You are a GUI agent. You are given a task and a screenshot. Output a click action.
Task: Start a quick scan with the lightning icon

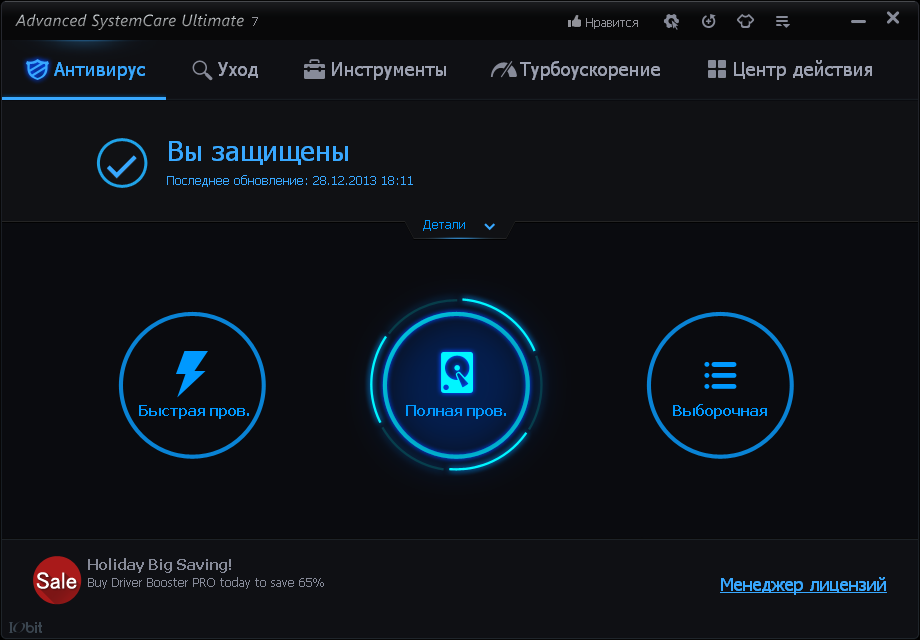pos(192,371)
